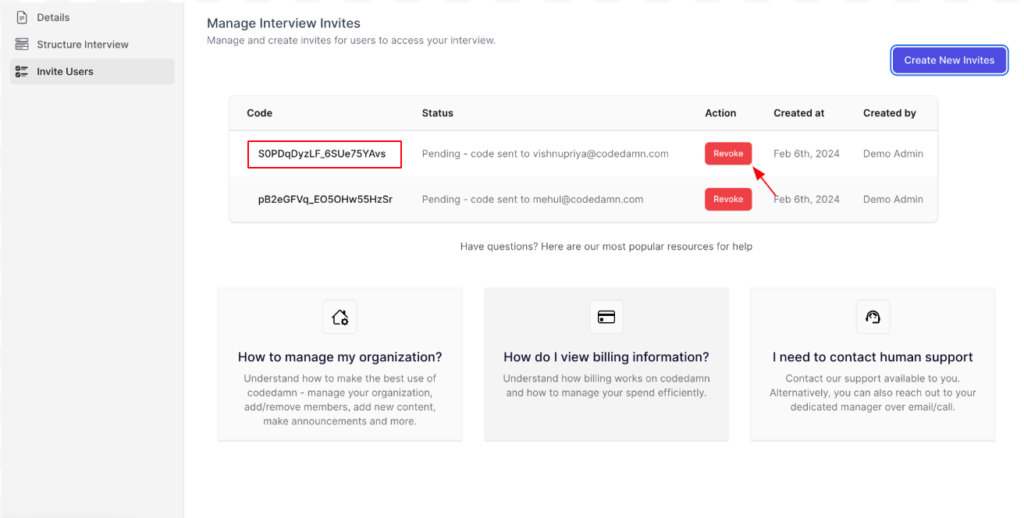This screenshot has width=1024, height=518.
Task: Click the Create New Invites button
Action: 949,60
